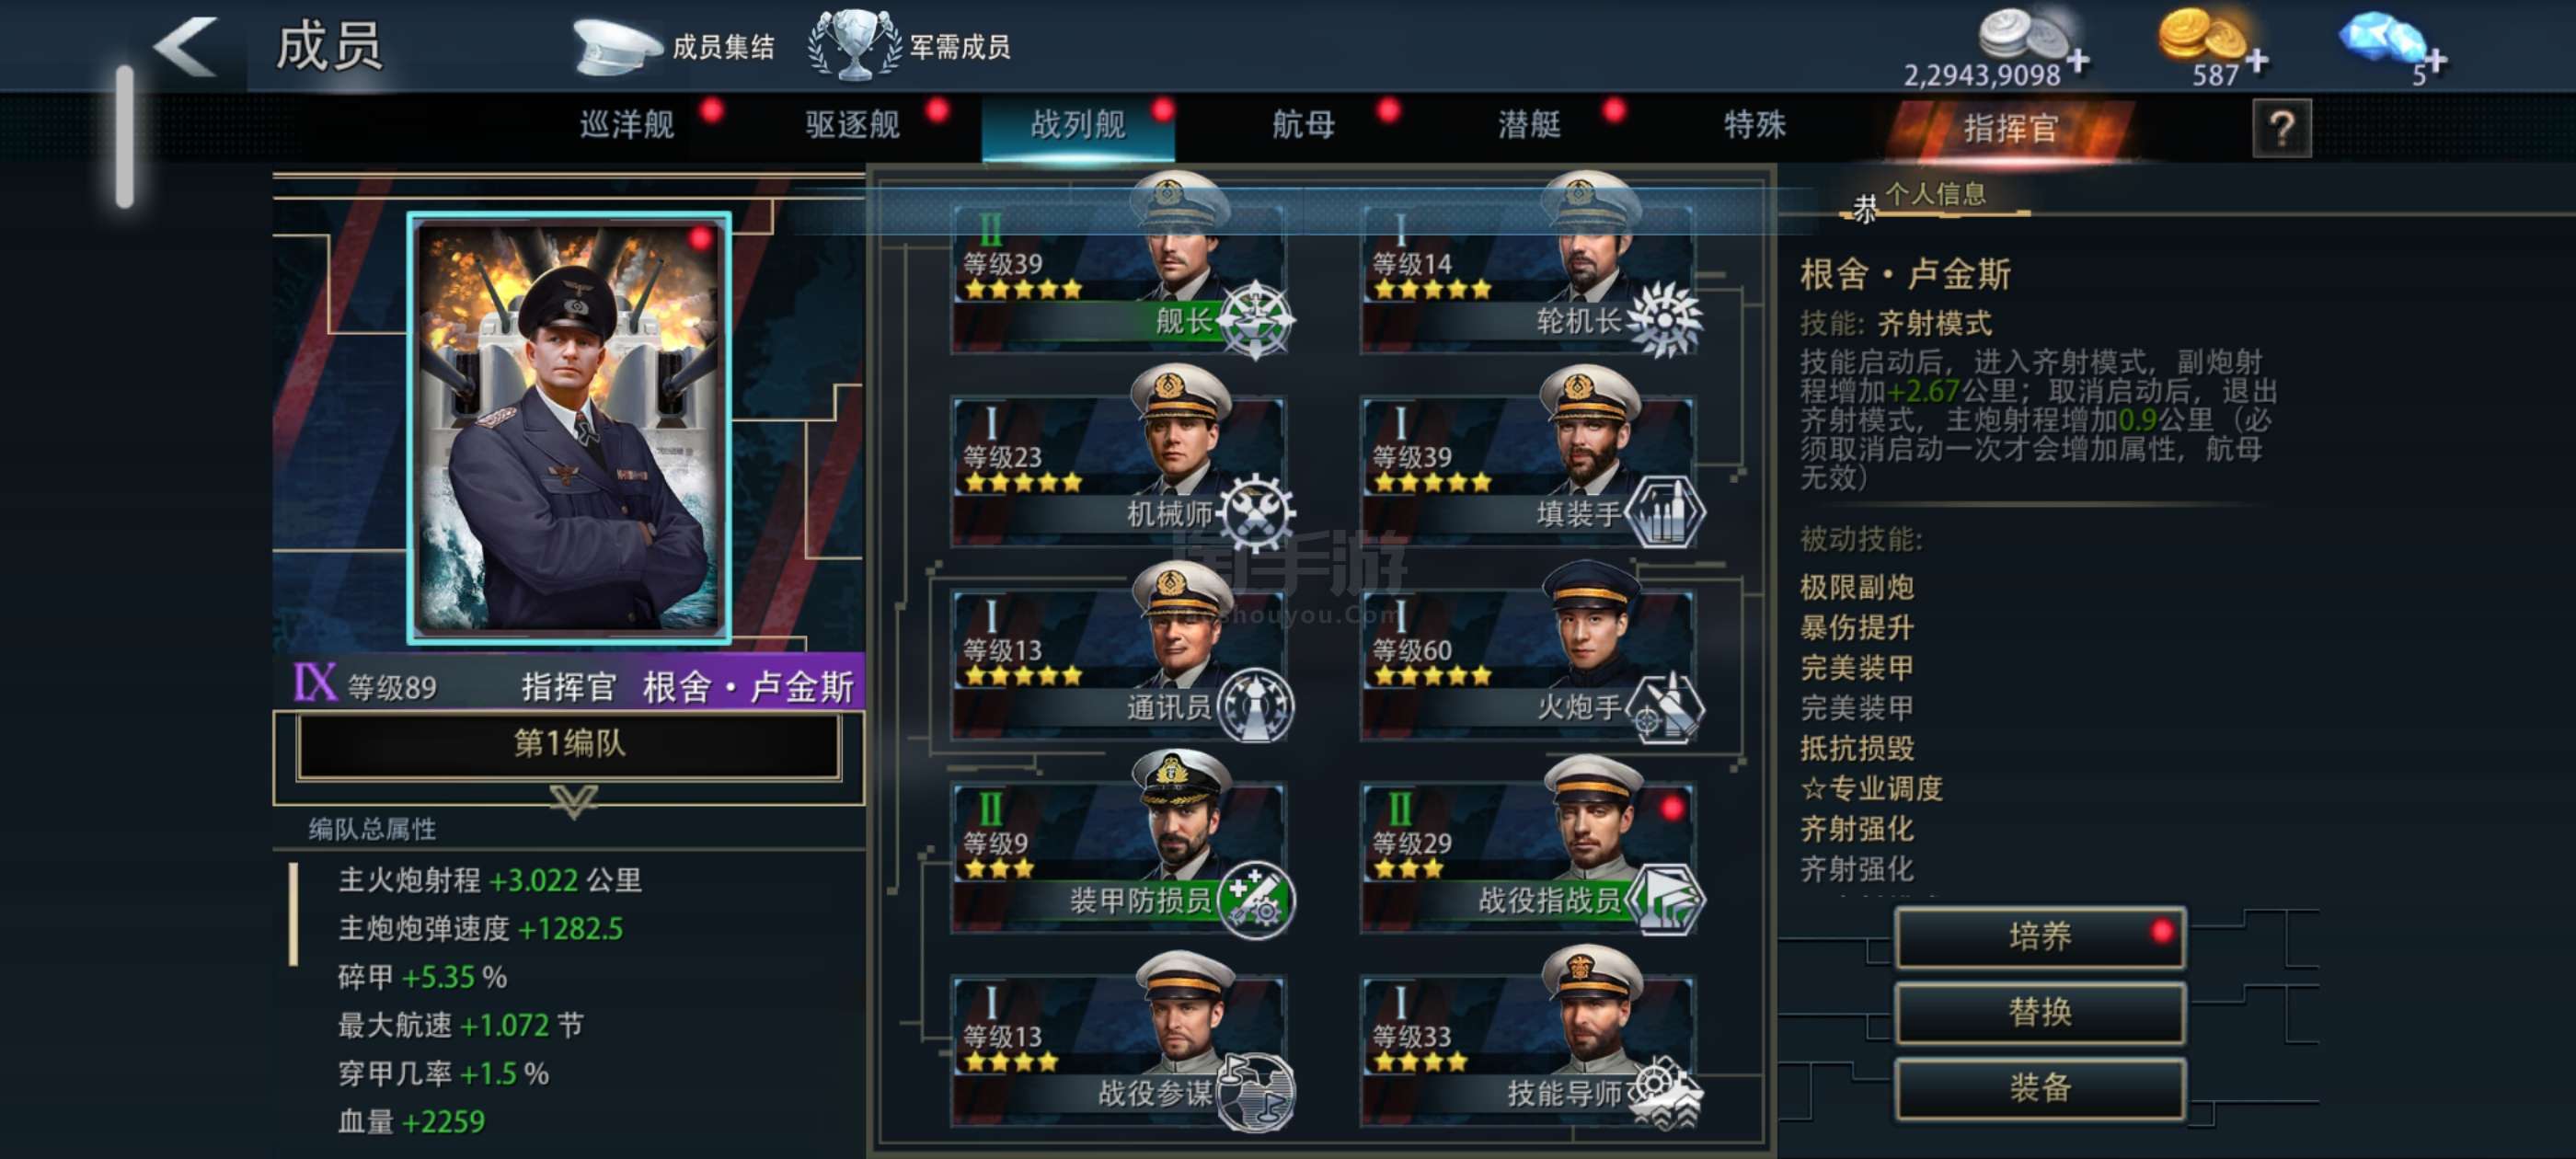The height and width of the screenshot is (1159, 2576).
Task: Select the commander 根舍·卢金斯 portrait card
Action: click(x=568, y=428)
